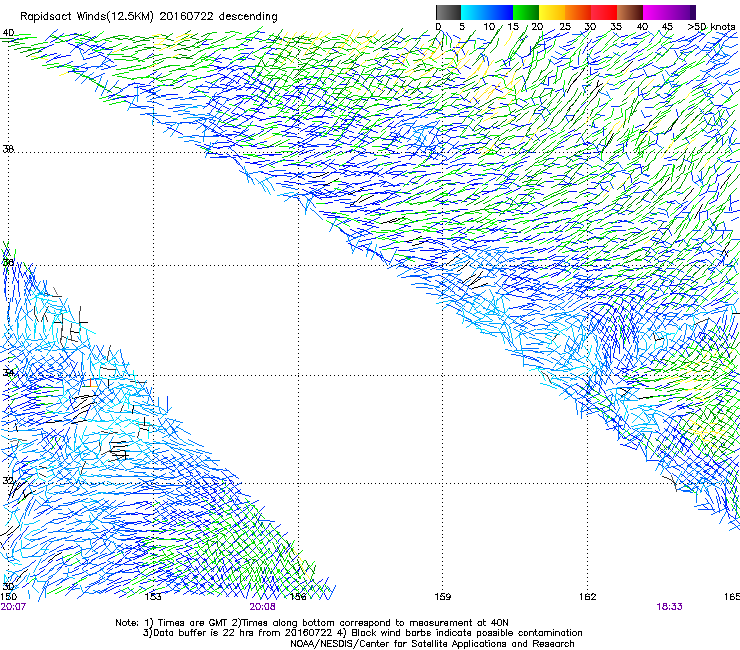Click the legend tick label '45'
The width and height of the screenshot is (740, 650).
pos(667,27)
